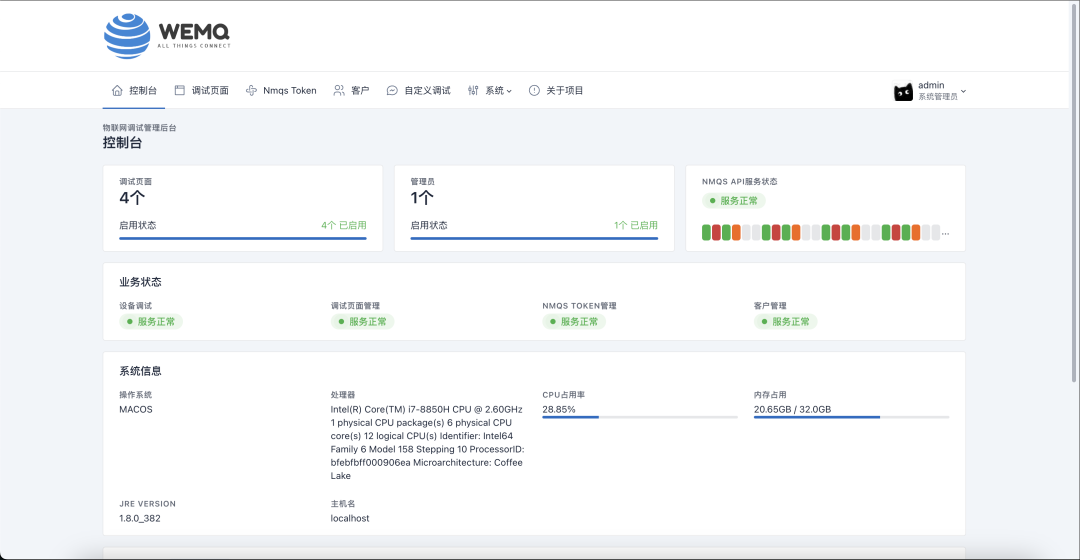This screenshot has height=560, width=1080.
Task: Open the 关于项目 menu item
Action: pos(556,90)
